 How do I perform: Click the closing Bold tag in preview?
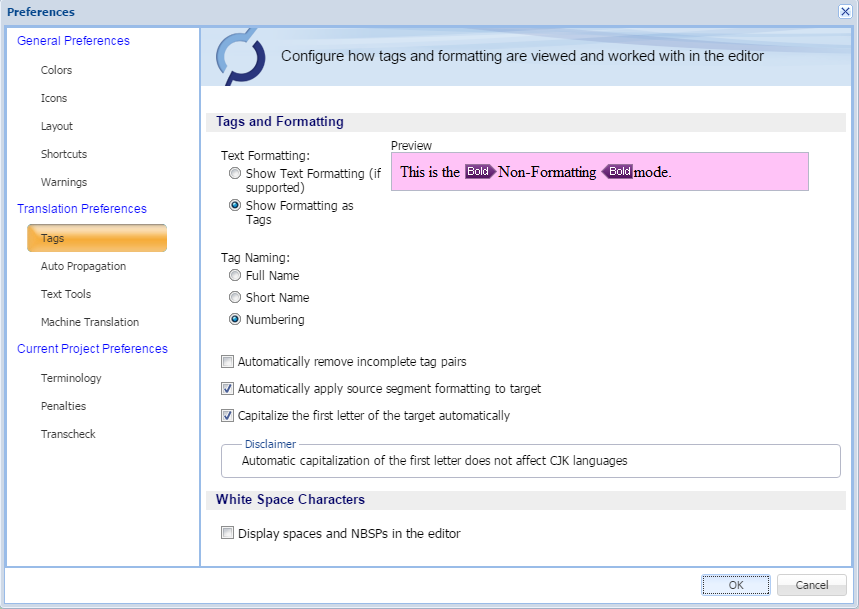pyautogui.click(x=617, y=171)
